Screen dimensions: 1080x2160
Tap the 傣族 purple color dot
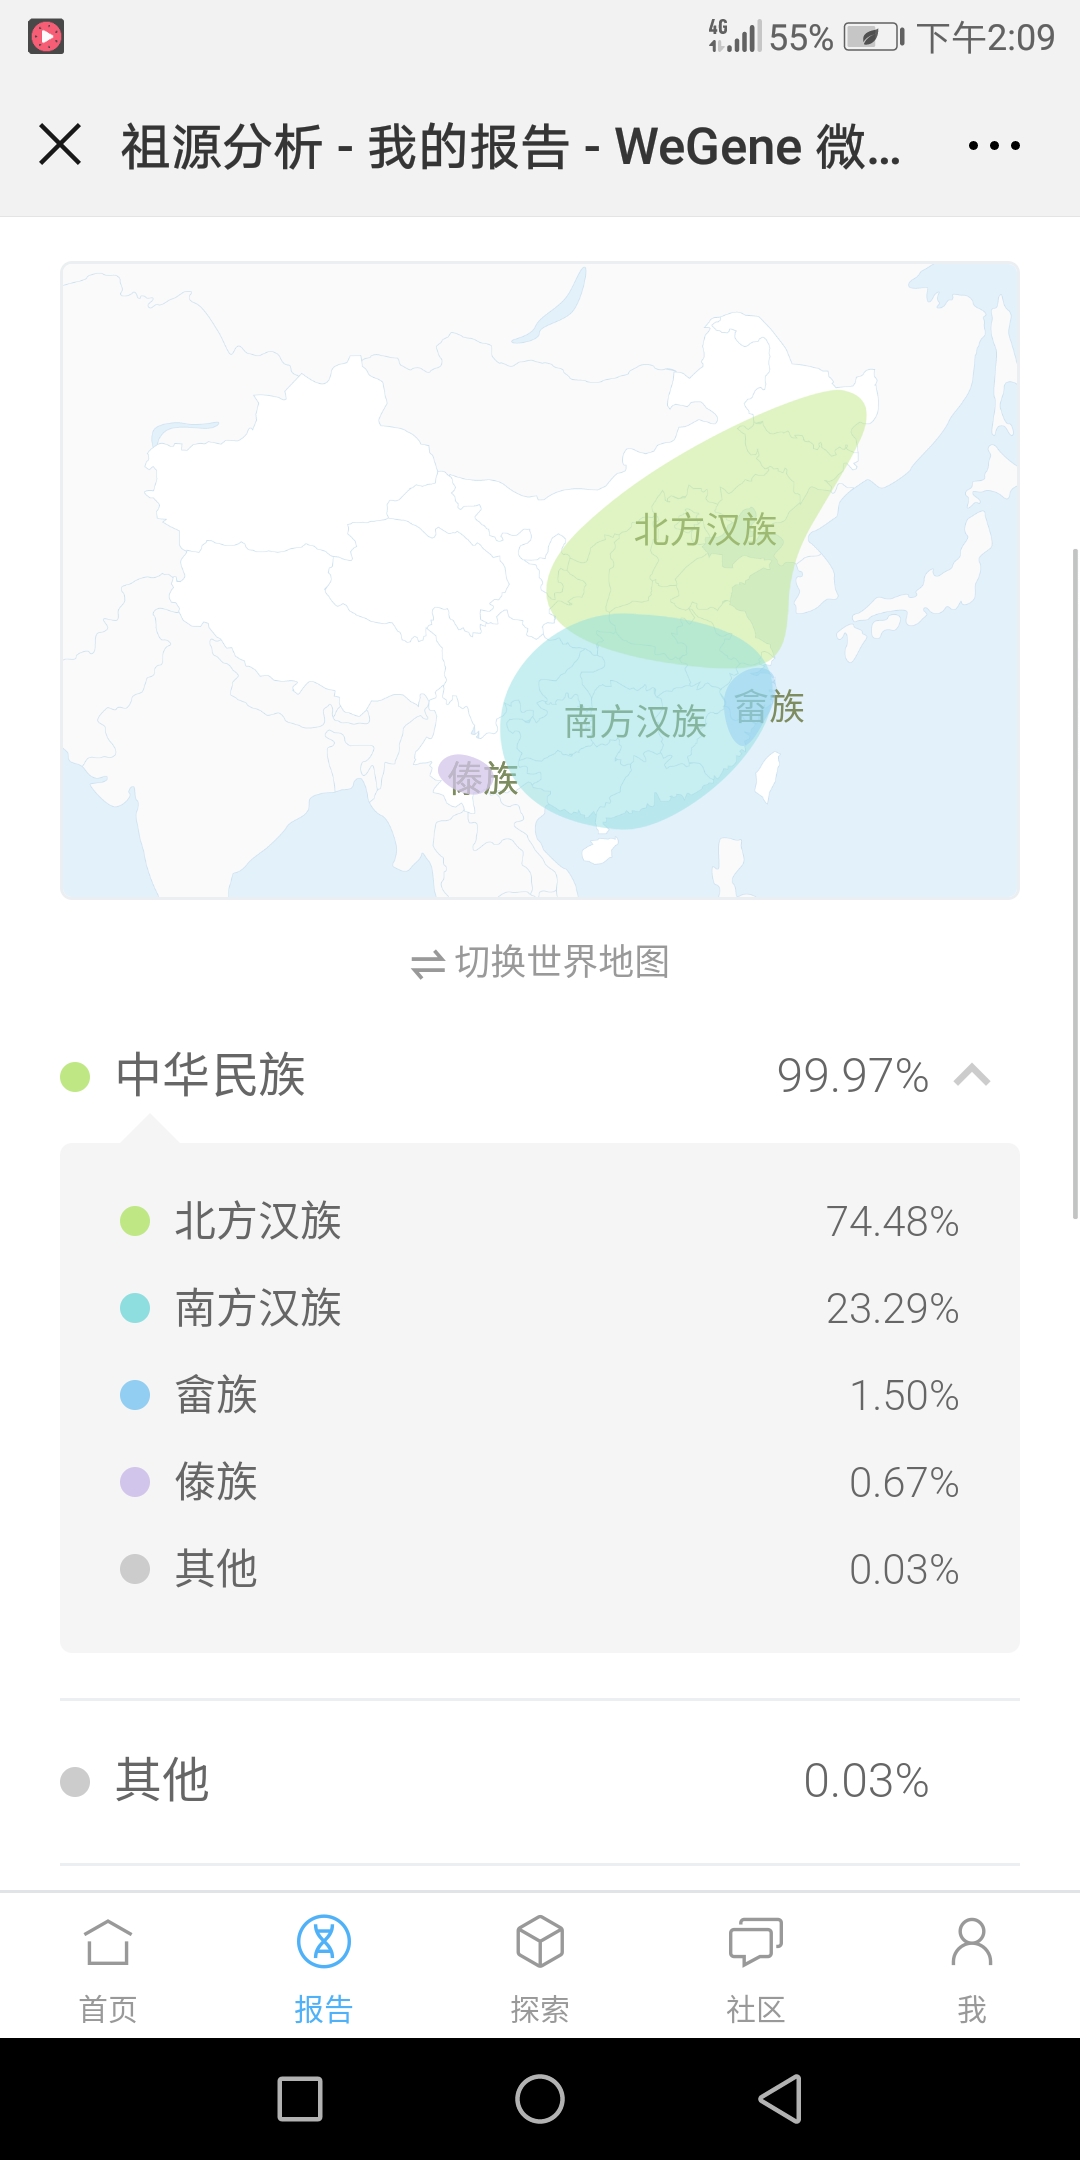(x=135, y=1482)
